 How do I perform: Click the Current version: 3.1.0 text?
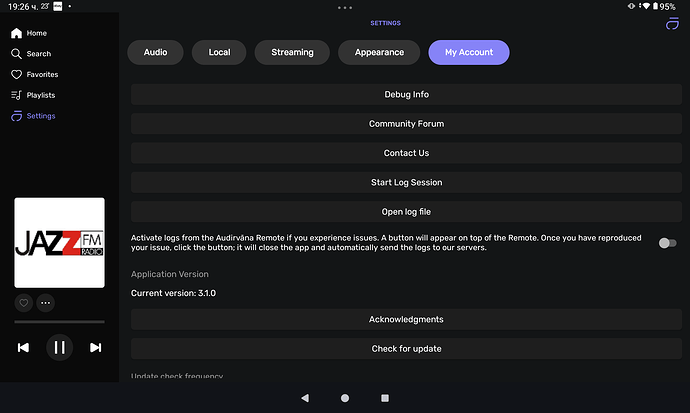coord(173,293)
